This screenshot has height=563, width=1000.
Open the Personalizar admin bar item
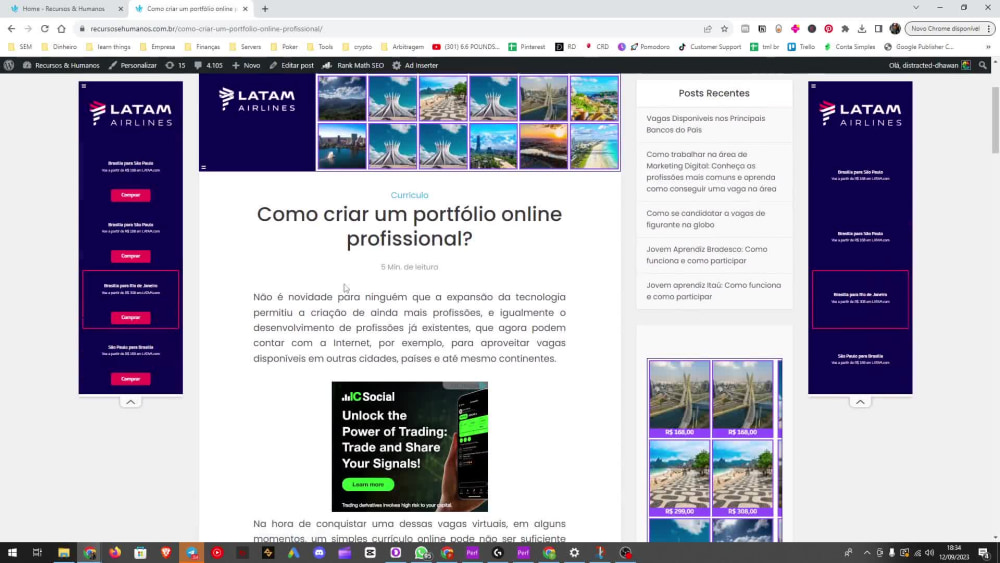[133, 65]
